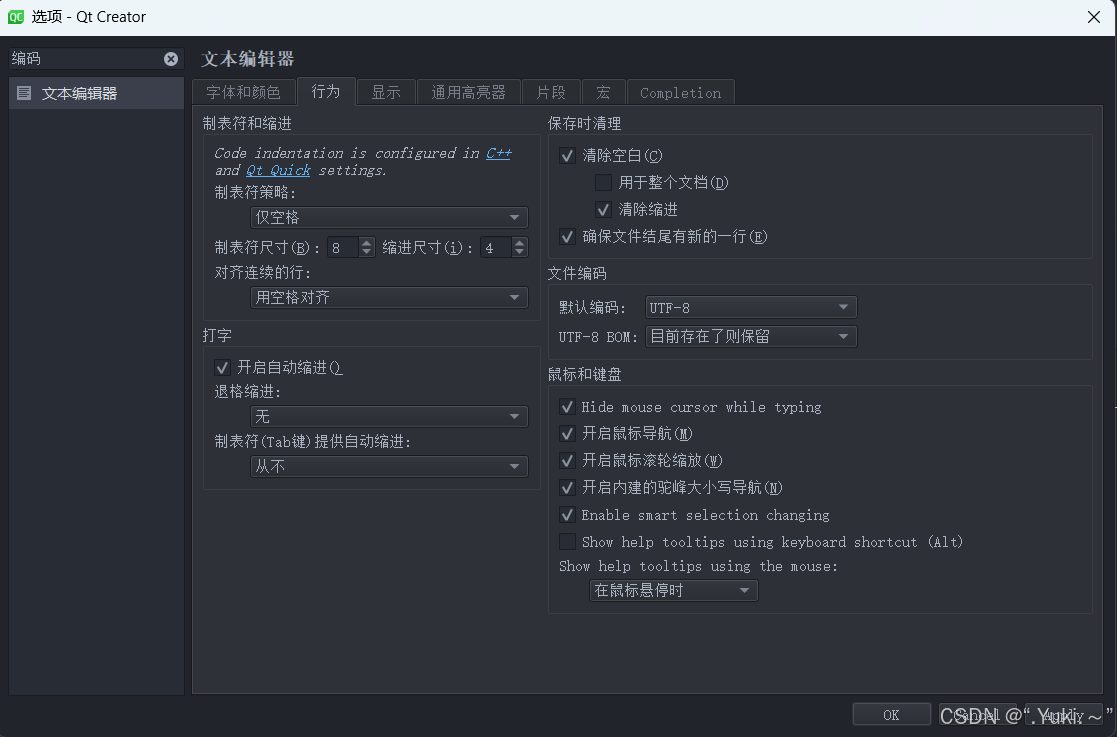Open the 片段 tab
1117x737 pixels.
(551, 91)
